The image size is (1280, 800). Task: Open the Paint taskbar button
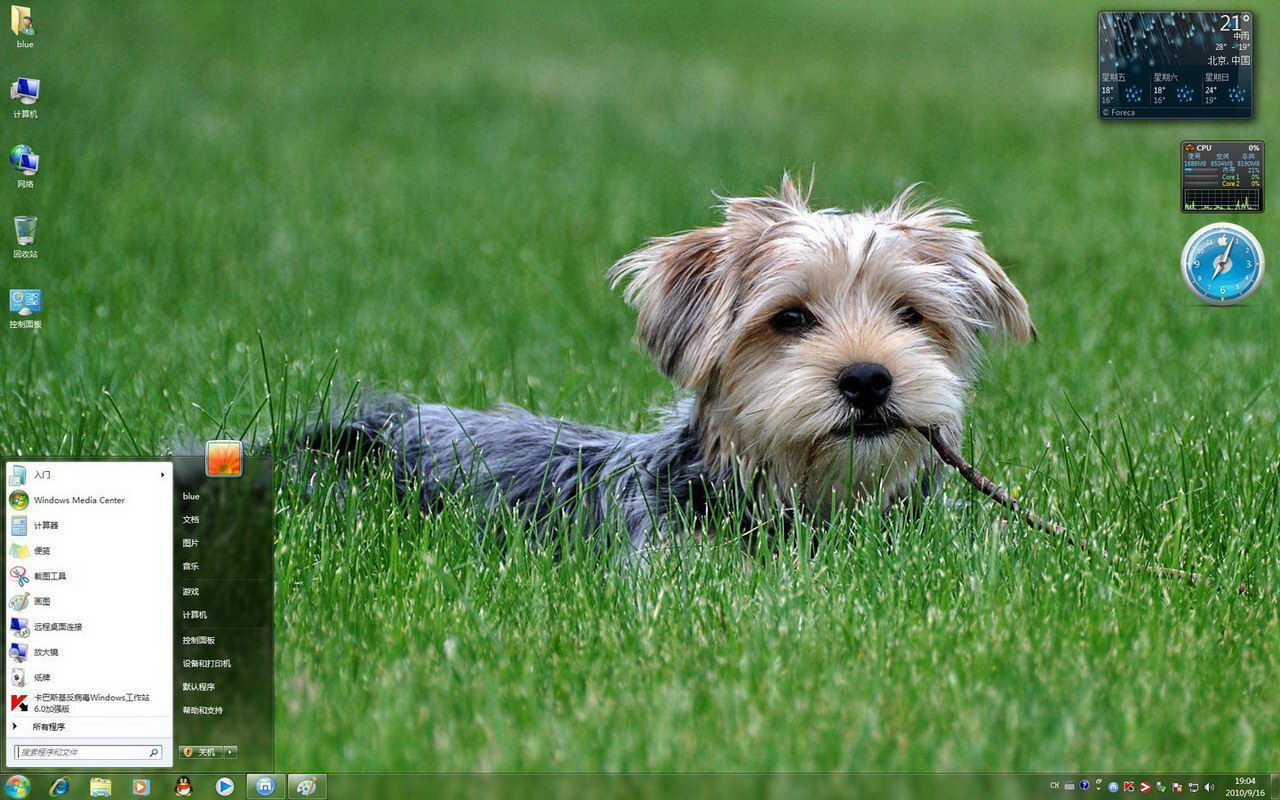(307, 786)
